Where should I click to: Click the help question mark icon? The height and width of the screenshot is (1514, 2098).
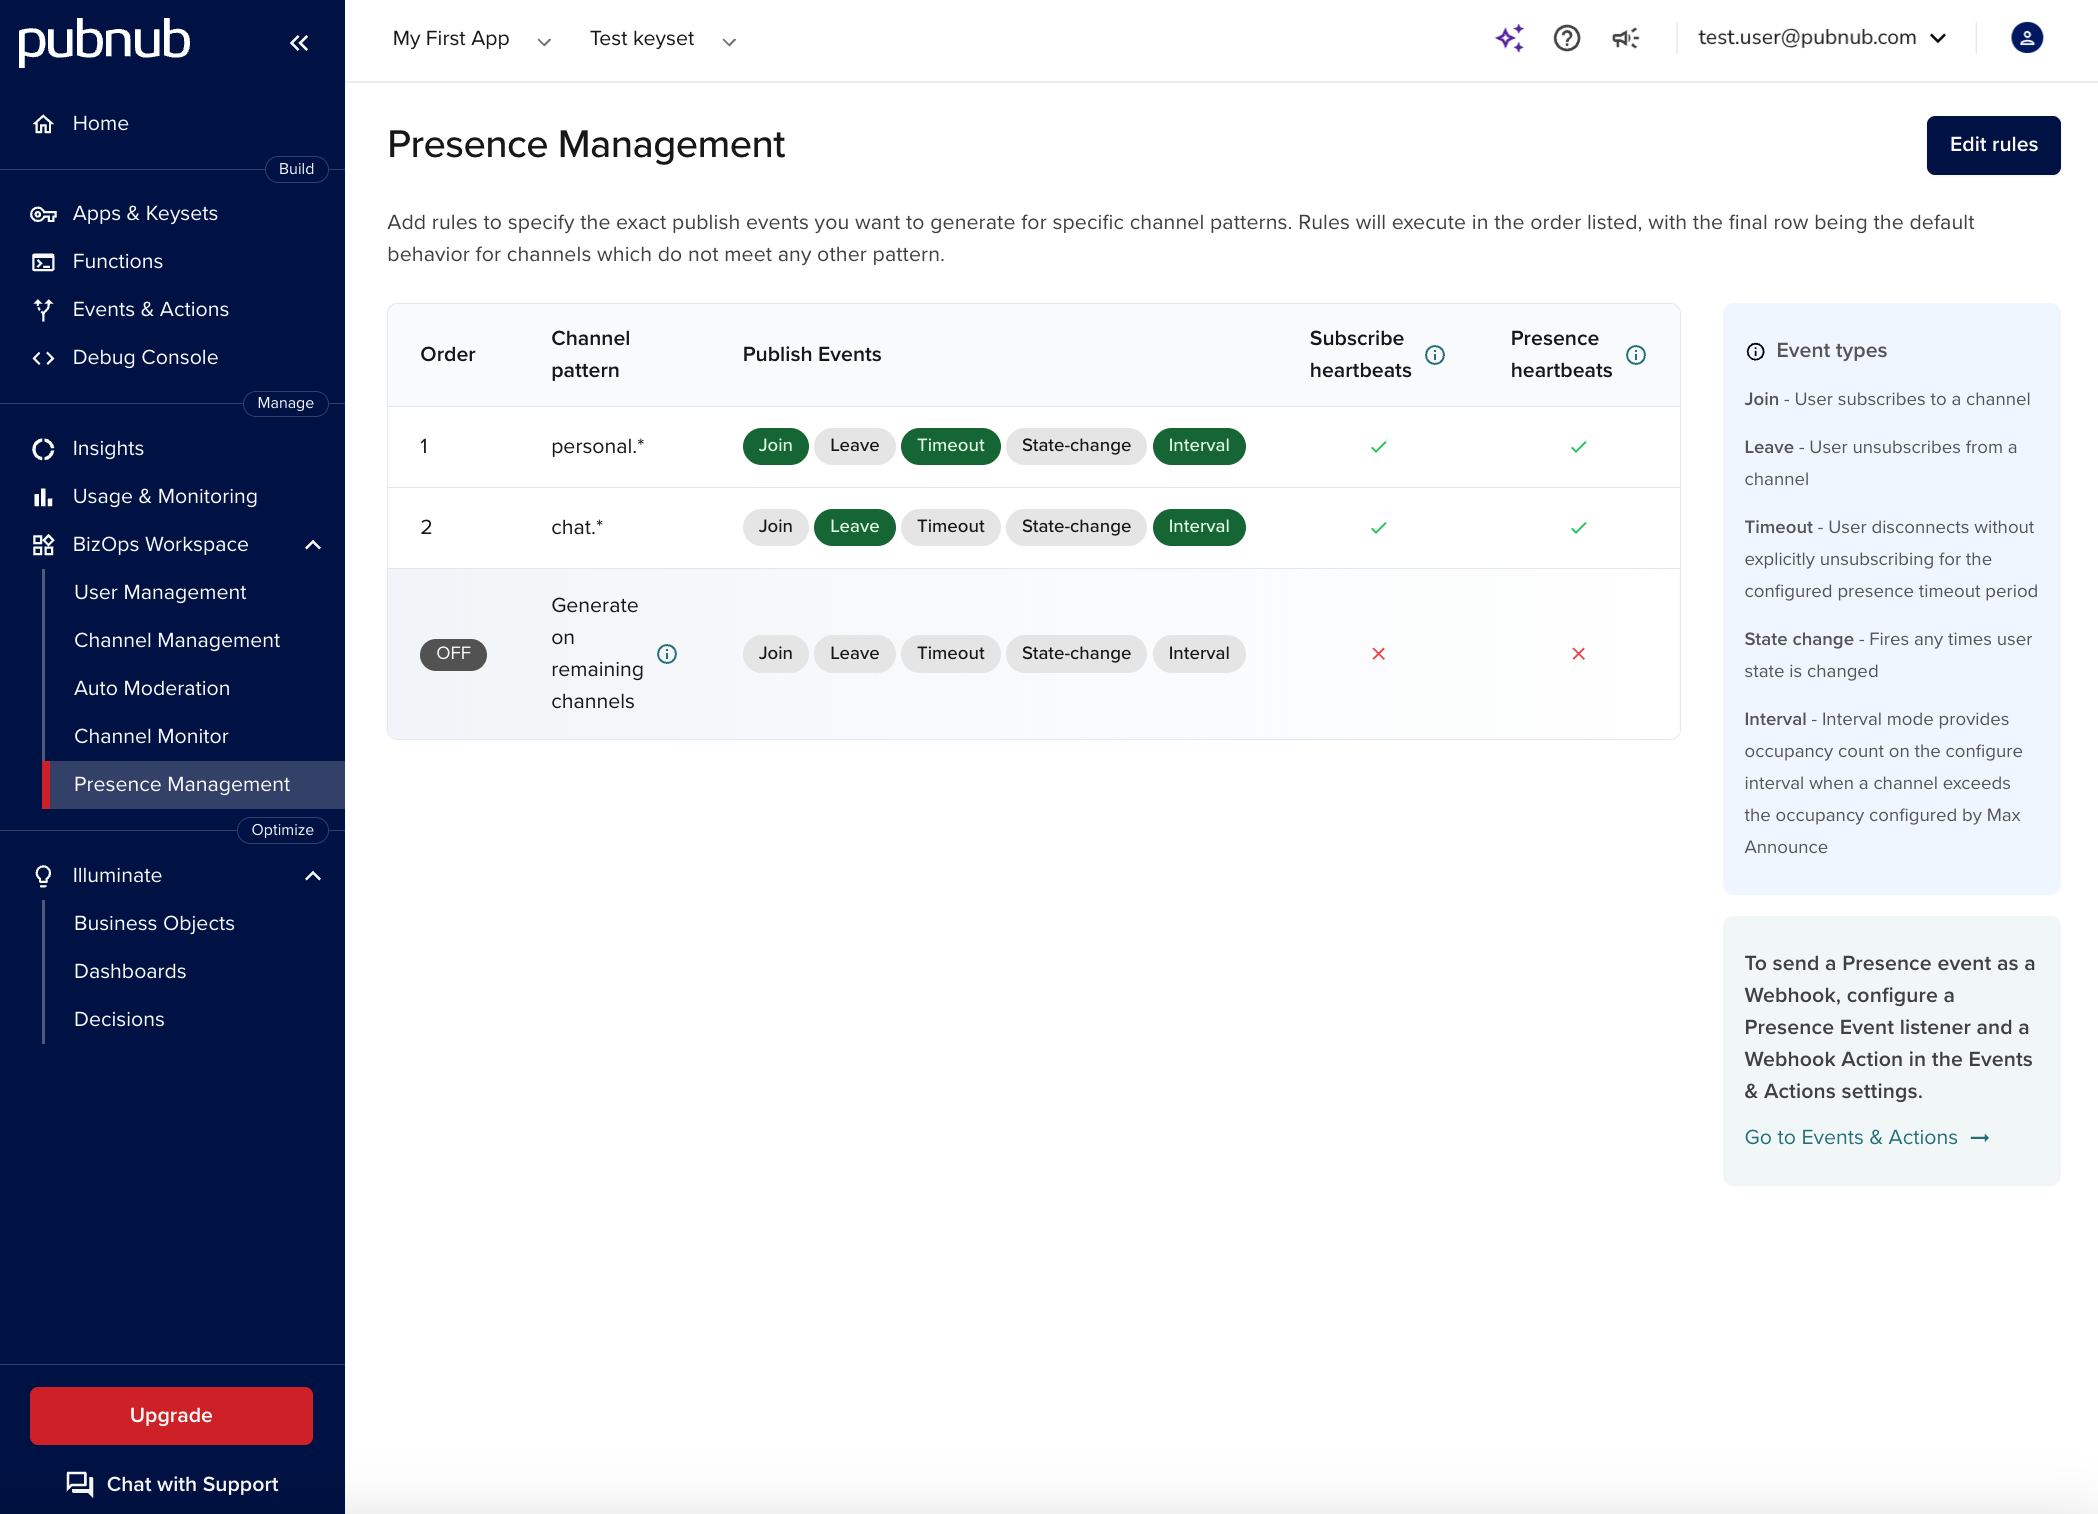click(x=1567, y=38)
